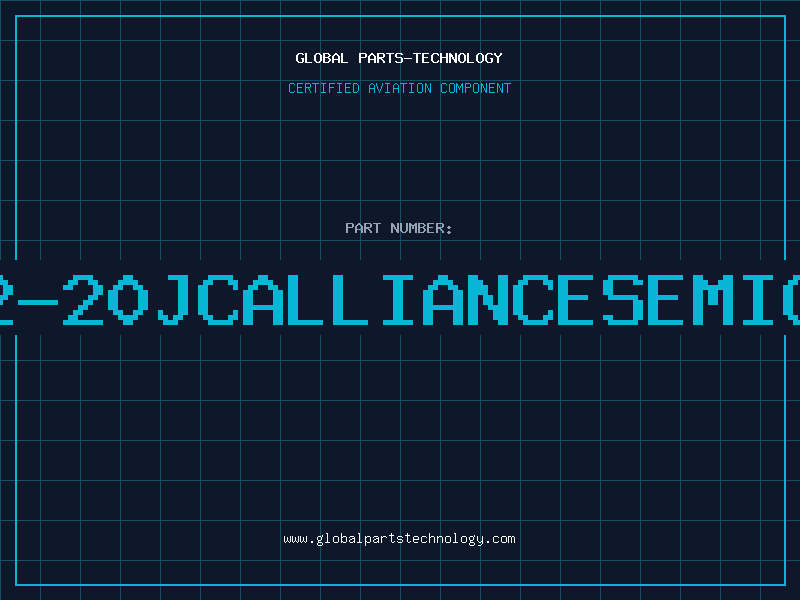Click the CERTIFIED word in the subtitle
The height and width of the screenshot is (600, 800).
(324, 88)
